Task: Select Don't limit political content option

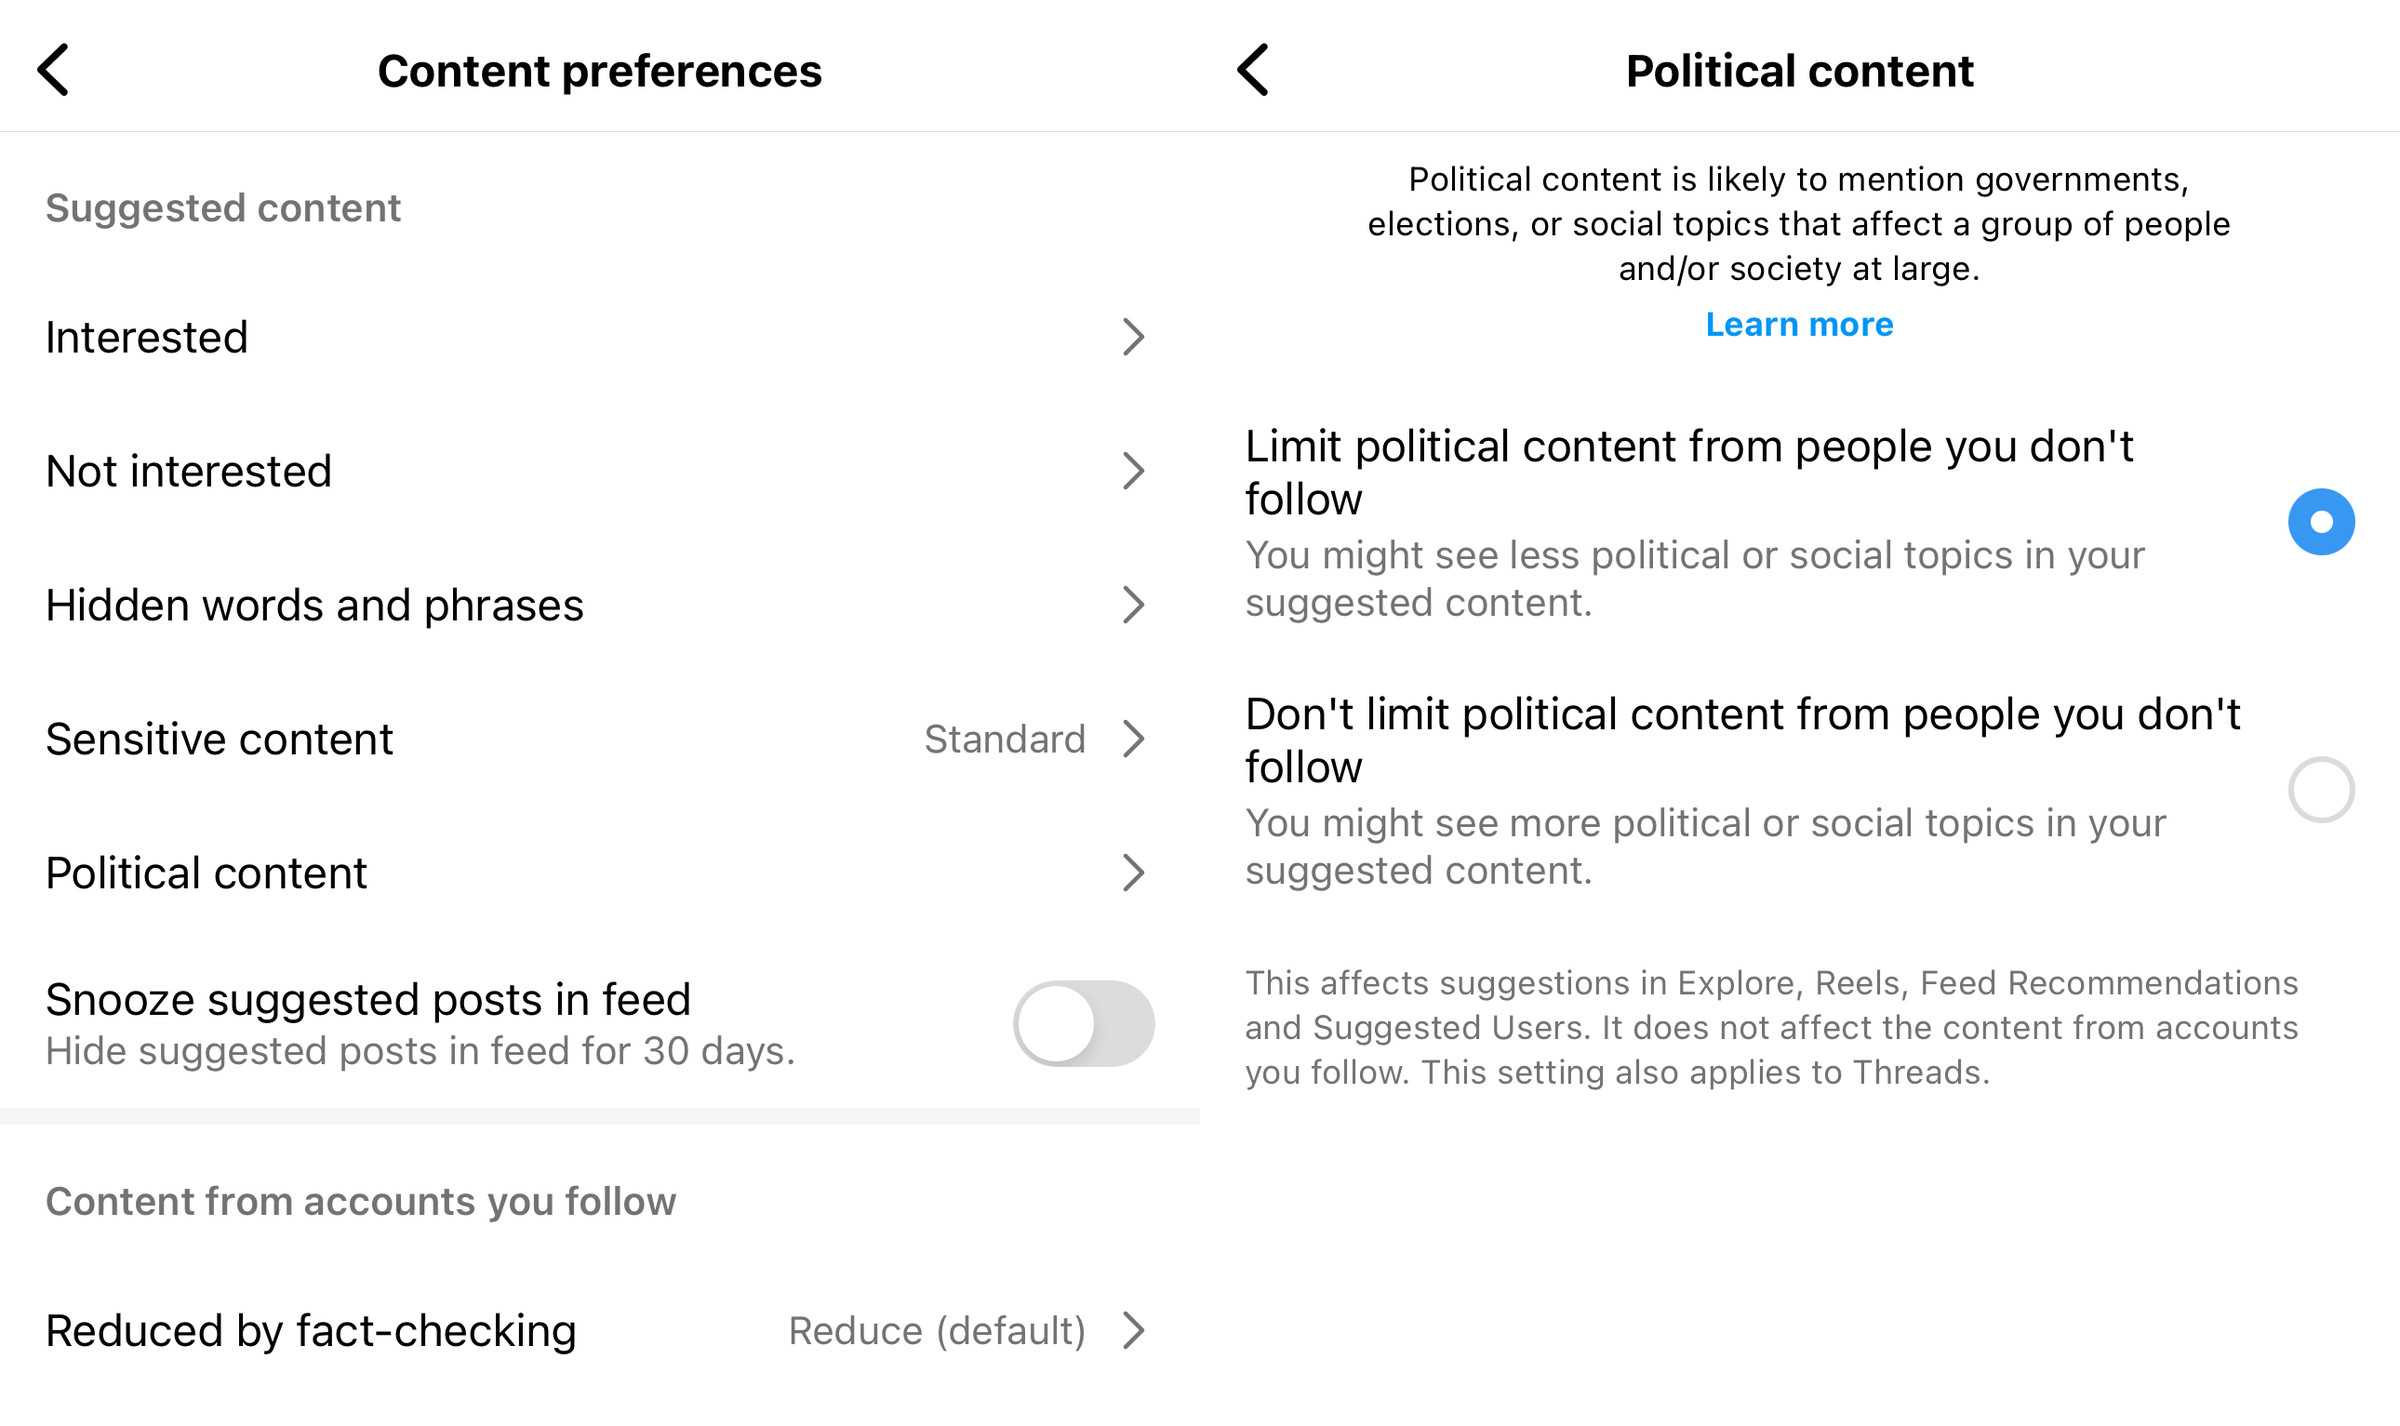Action: (2320, 789)
